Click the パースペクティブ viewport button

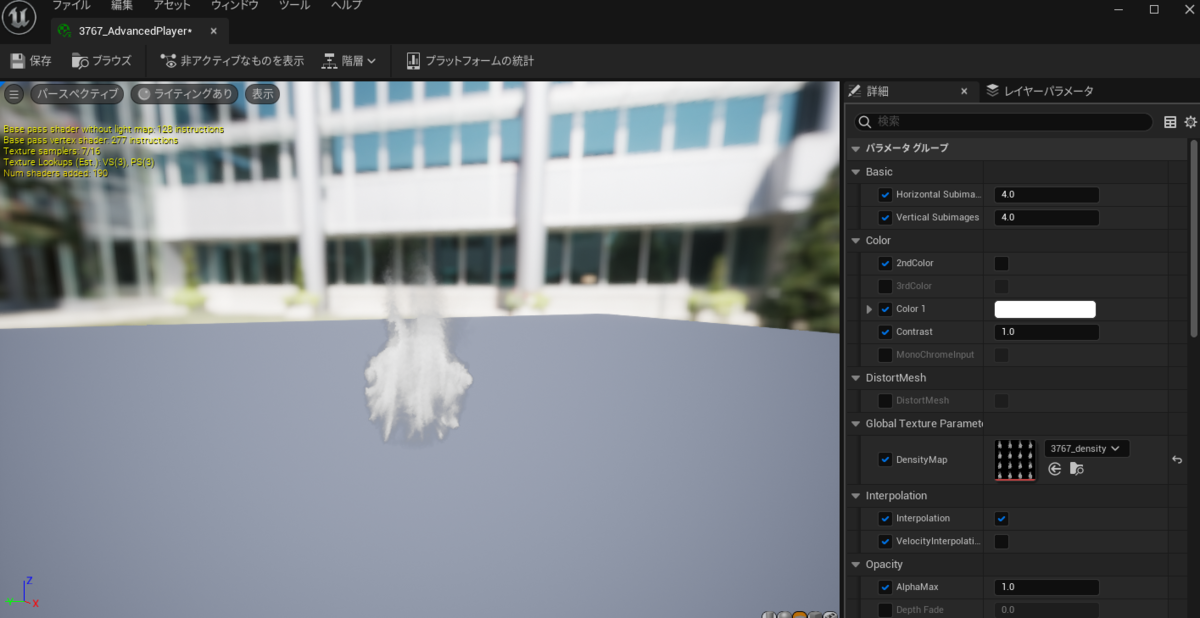pos(76,94)
